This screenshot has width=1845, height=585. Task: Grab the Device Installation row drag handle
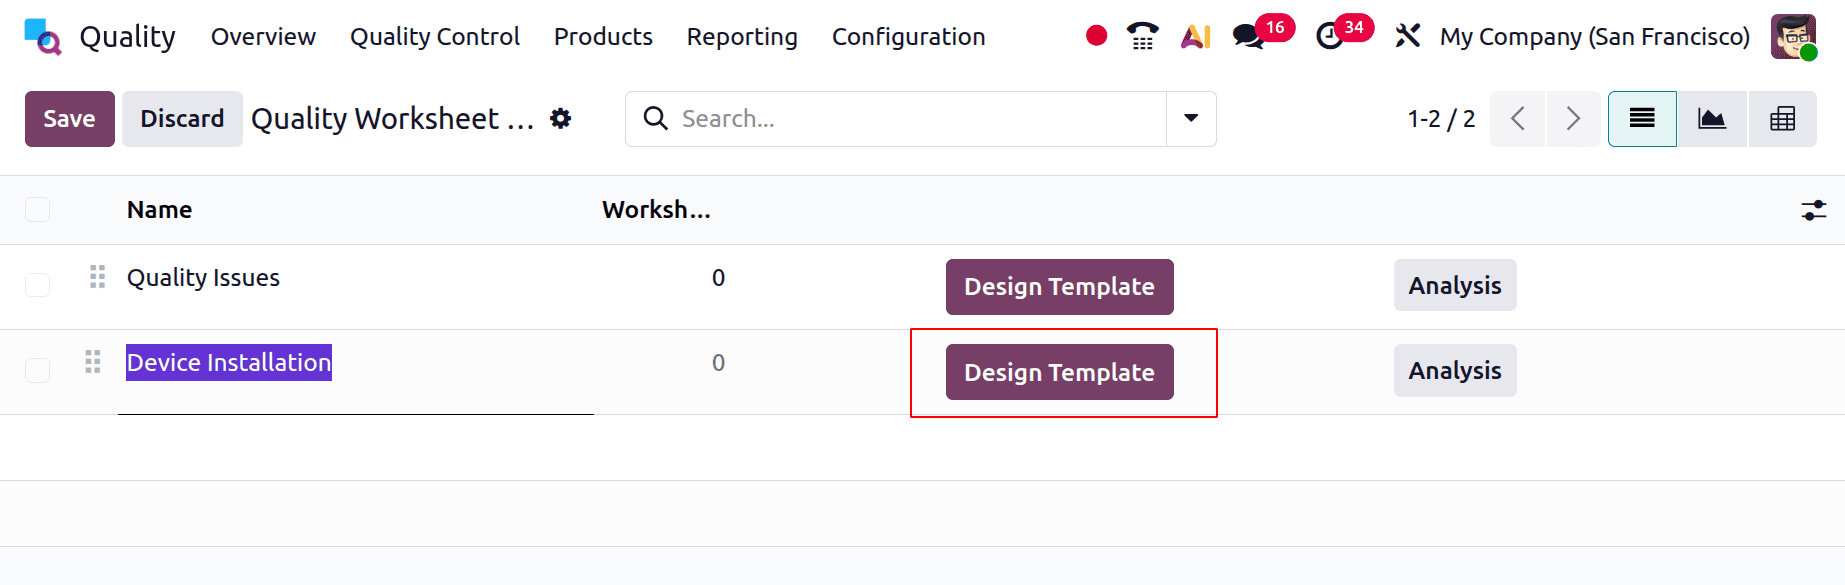coord(93,362)
